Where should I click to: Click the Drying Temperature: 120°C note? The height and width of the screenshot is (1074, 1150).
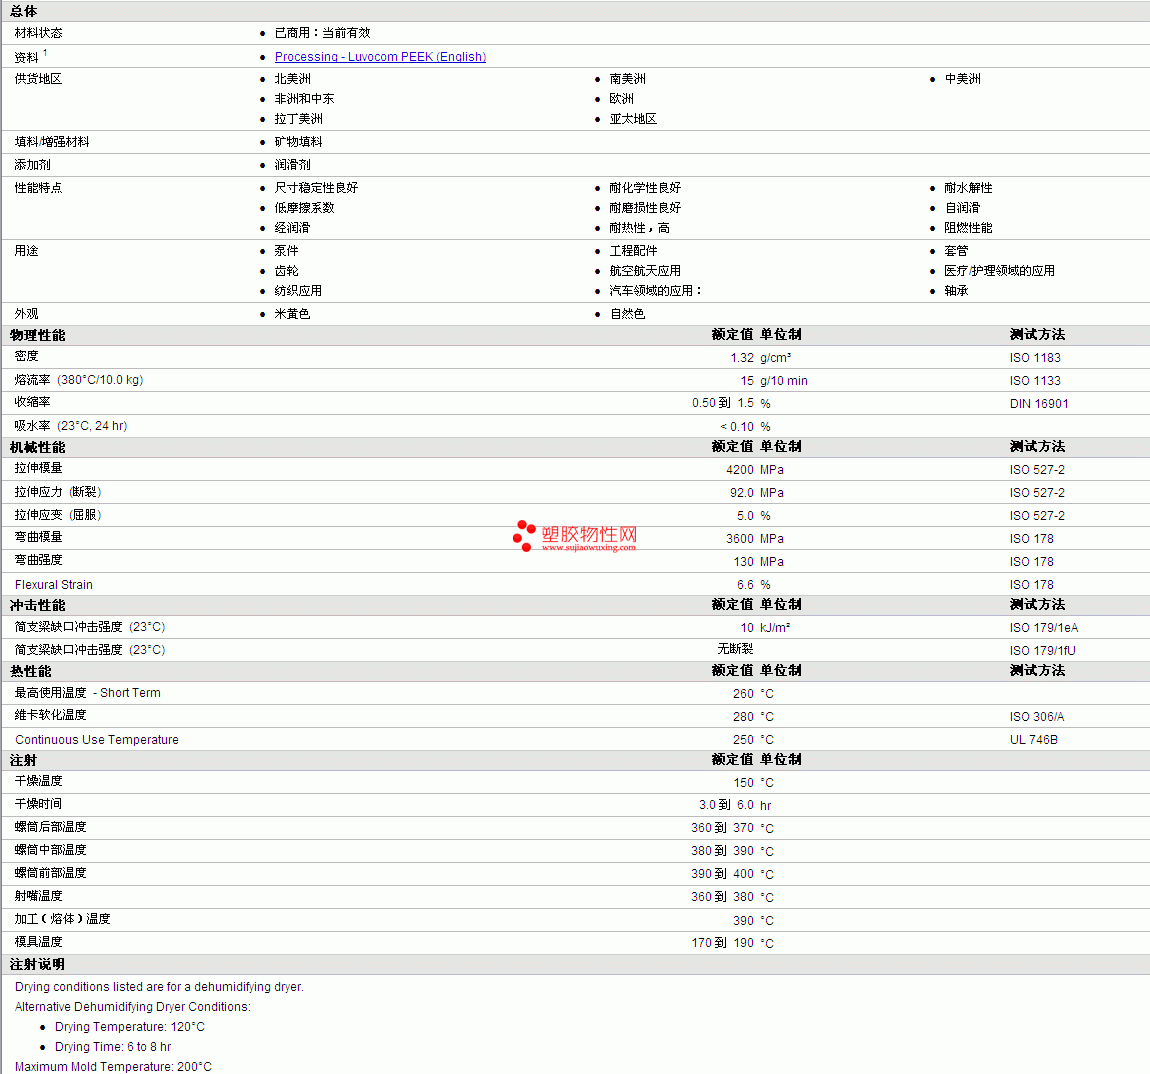(x=130, y=1027)
